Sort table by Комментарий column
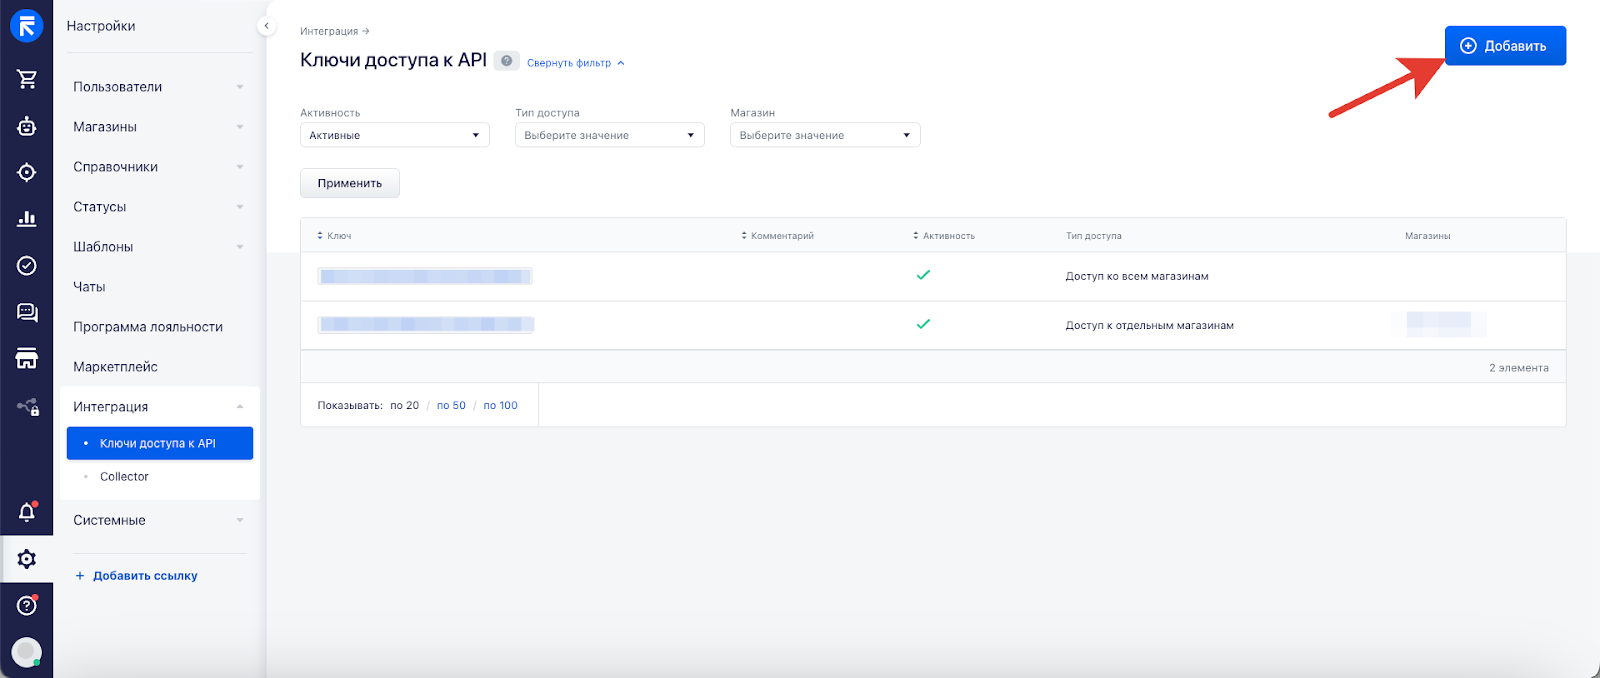Screen dimensions: 1600x678 (777, 236)
